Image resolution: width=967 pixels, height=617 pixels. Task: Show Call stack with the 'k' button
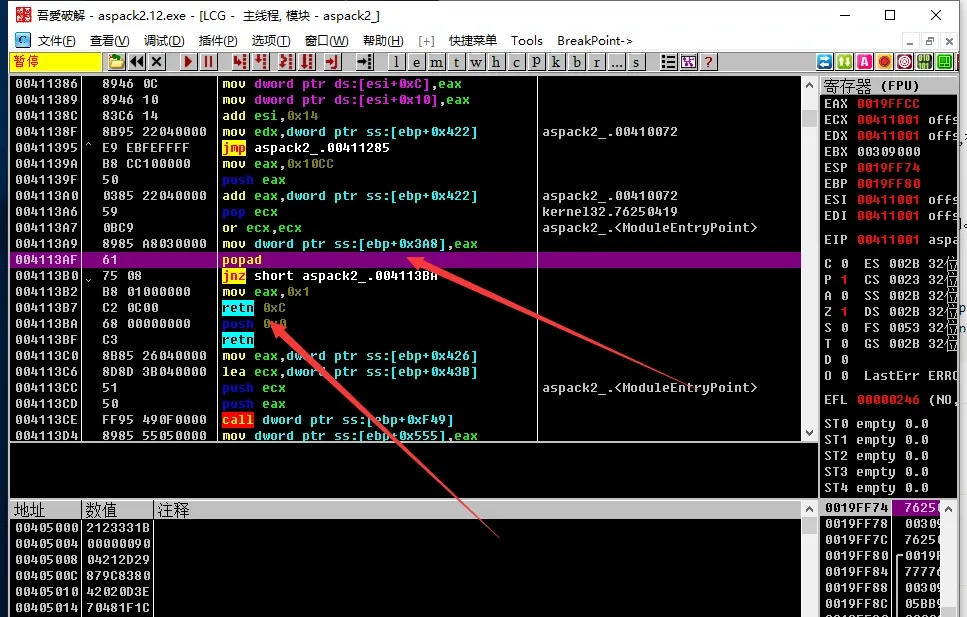pyautogui.click(x=556, y=62)
